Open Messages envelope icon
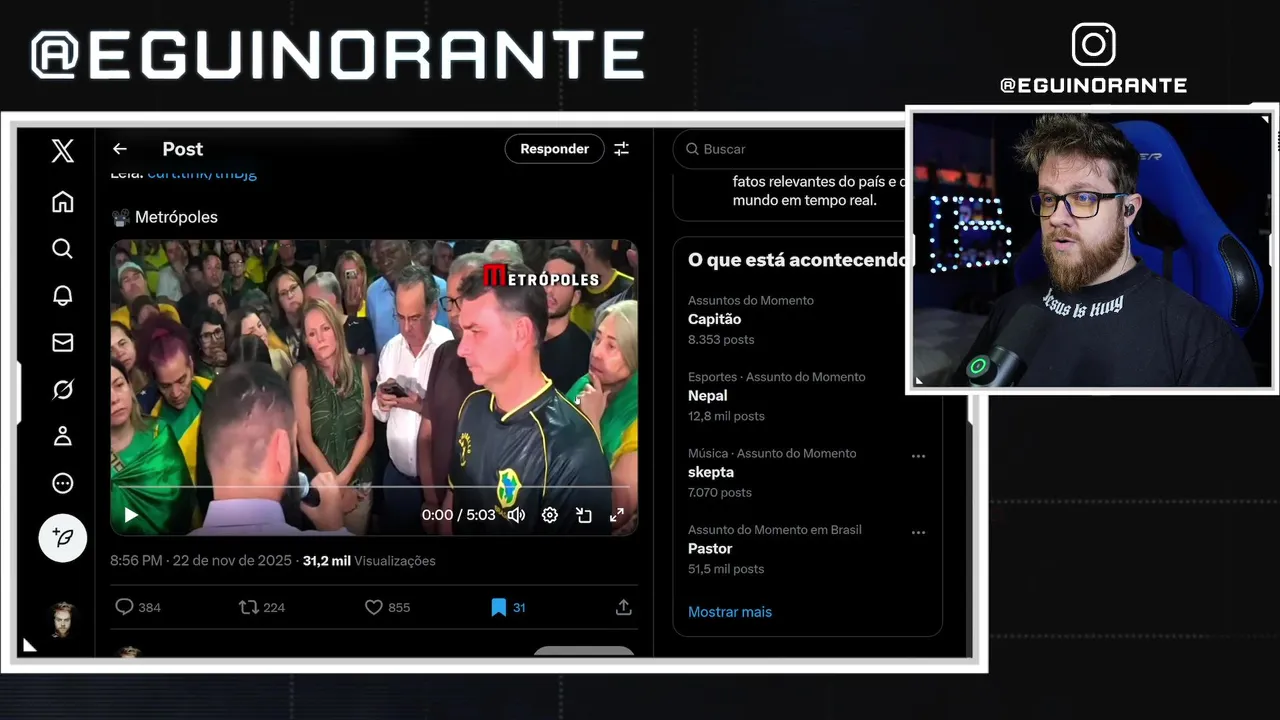The height and width of the screenshot is (720, 1280). point(62,343)
